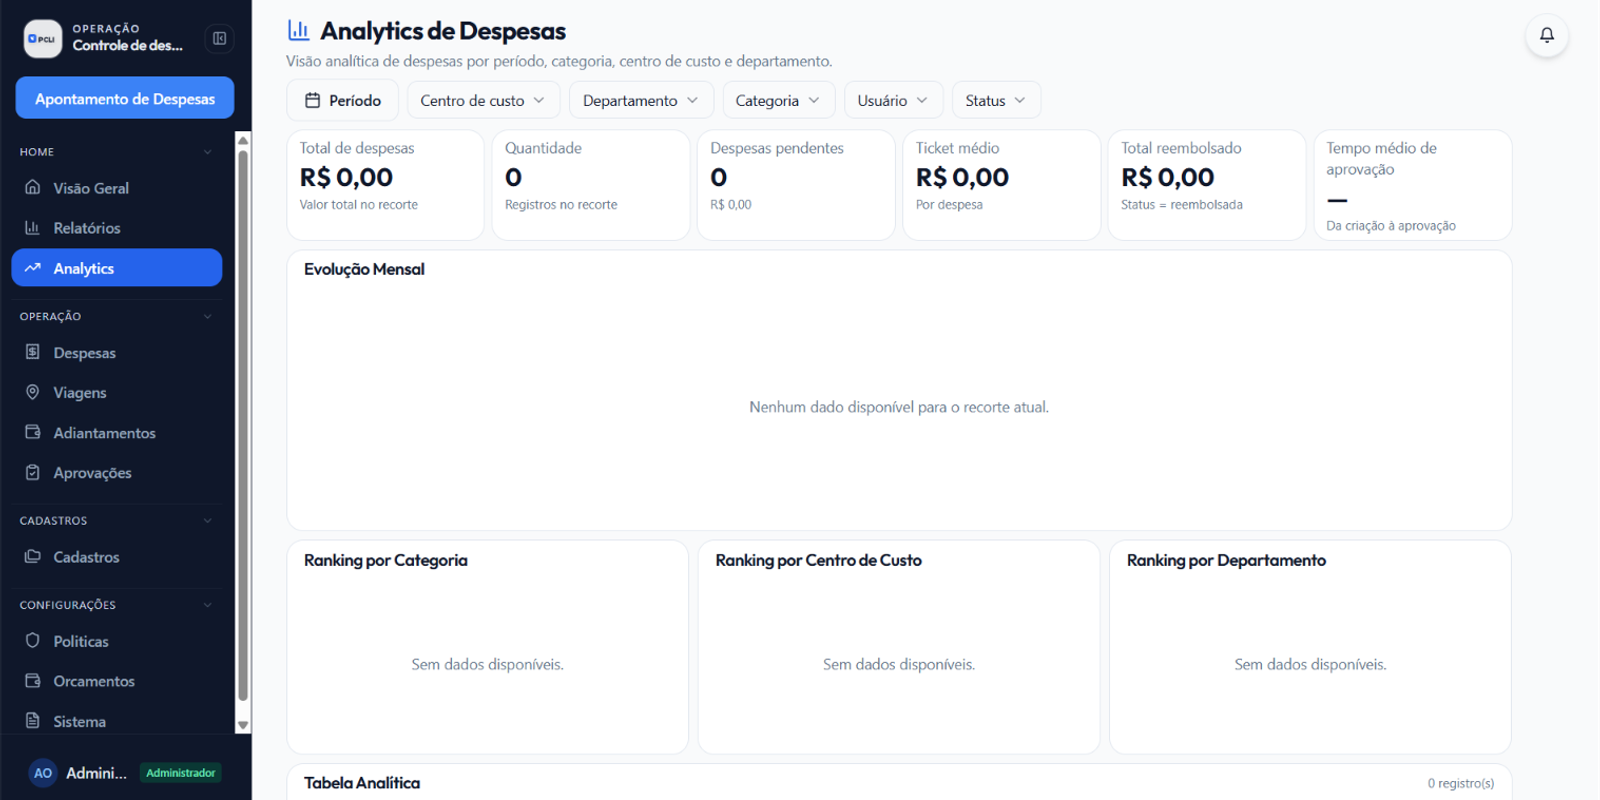Image resolution: width=1600 pixels, height=800 pixels.
Task: Click the sidebar scrollbar down arrow
Action: pos(242,725)
